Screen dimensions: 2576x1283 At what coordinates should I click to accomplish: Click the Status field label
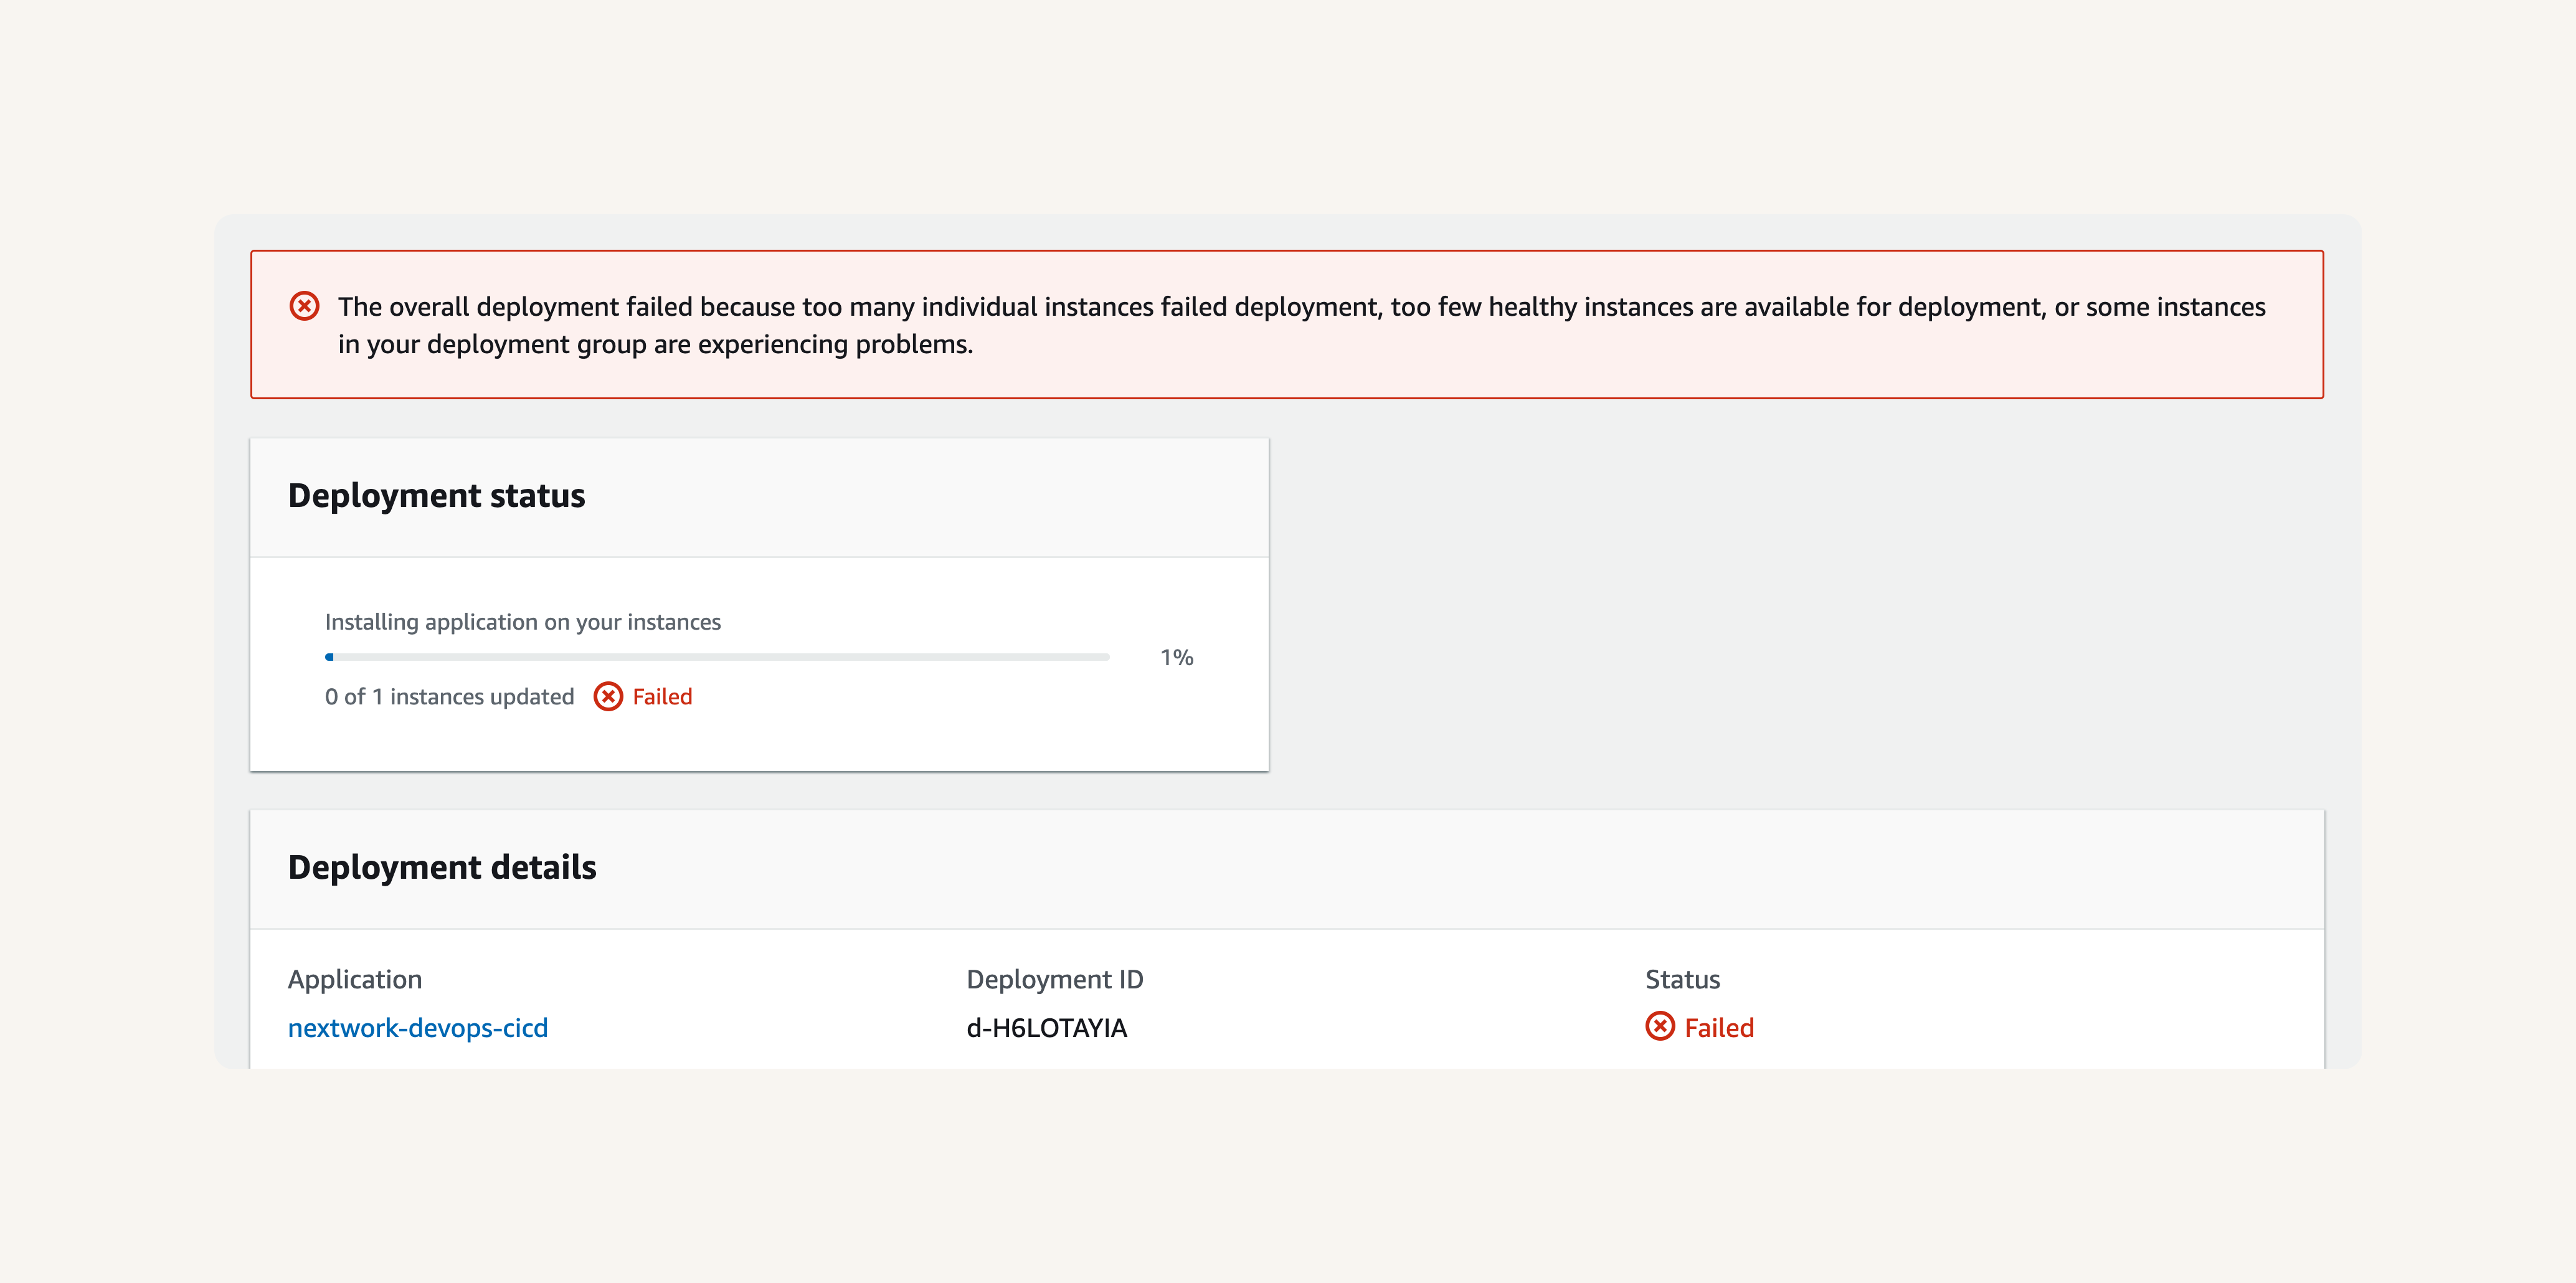point(1683,980)
